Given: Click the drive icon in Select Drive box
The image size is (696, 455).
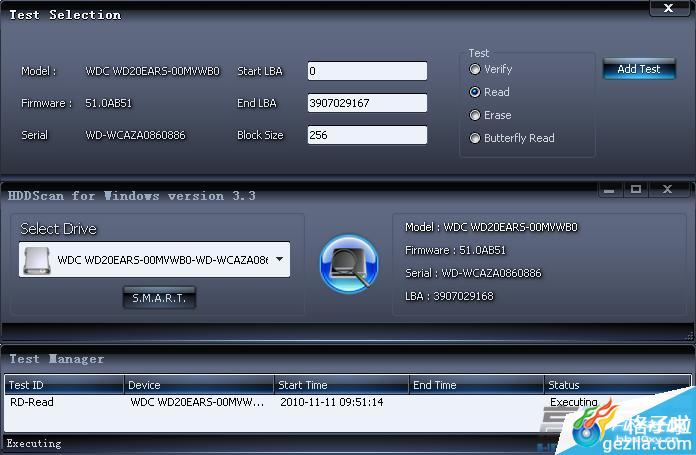Looking at the screenshot, I should (x=37, y=260).
